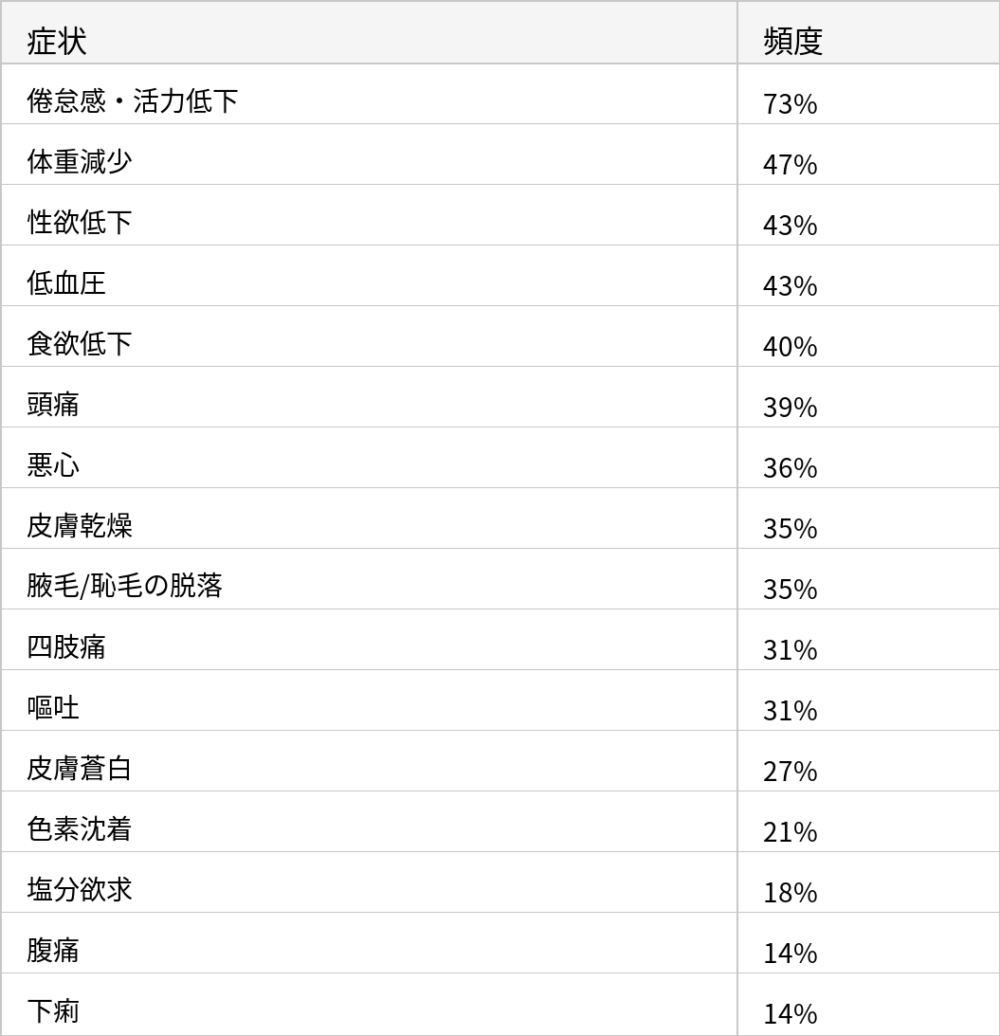Click the 症状 column header
The image size is (1000, 1036).
pyautogui.click(x=57, y=41)
